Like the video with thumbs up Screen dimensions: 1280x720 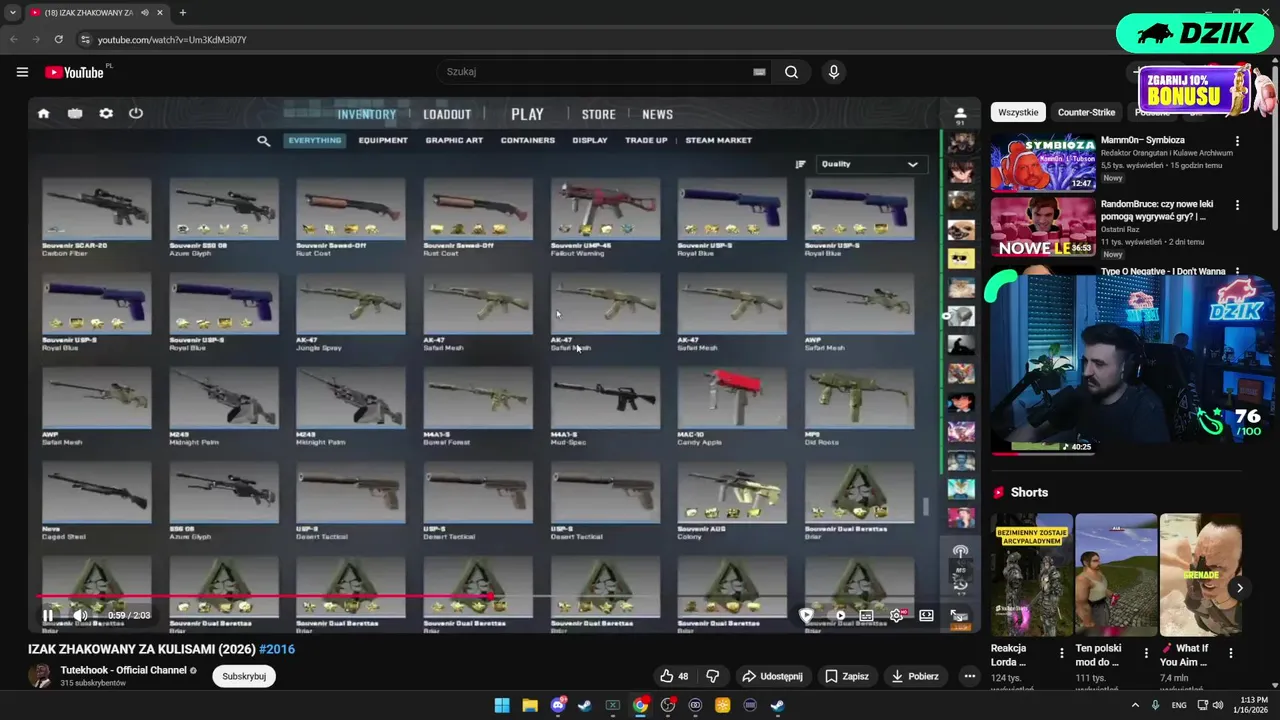pos(674,676)
